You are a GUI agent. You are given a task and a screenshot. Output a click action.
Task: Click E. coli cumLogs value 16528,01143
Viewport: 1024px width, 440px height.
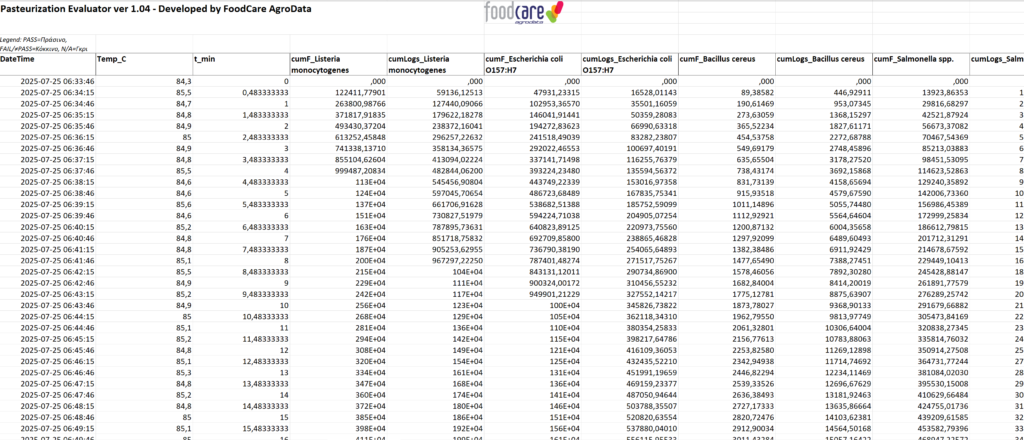point(652,92)
